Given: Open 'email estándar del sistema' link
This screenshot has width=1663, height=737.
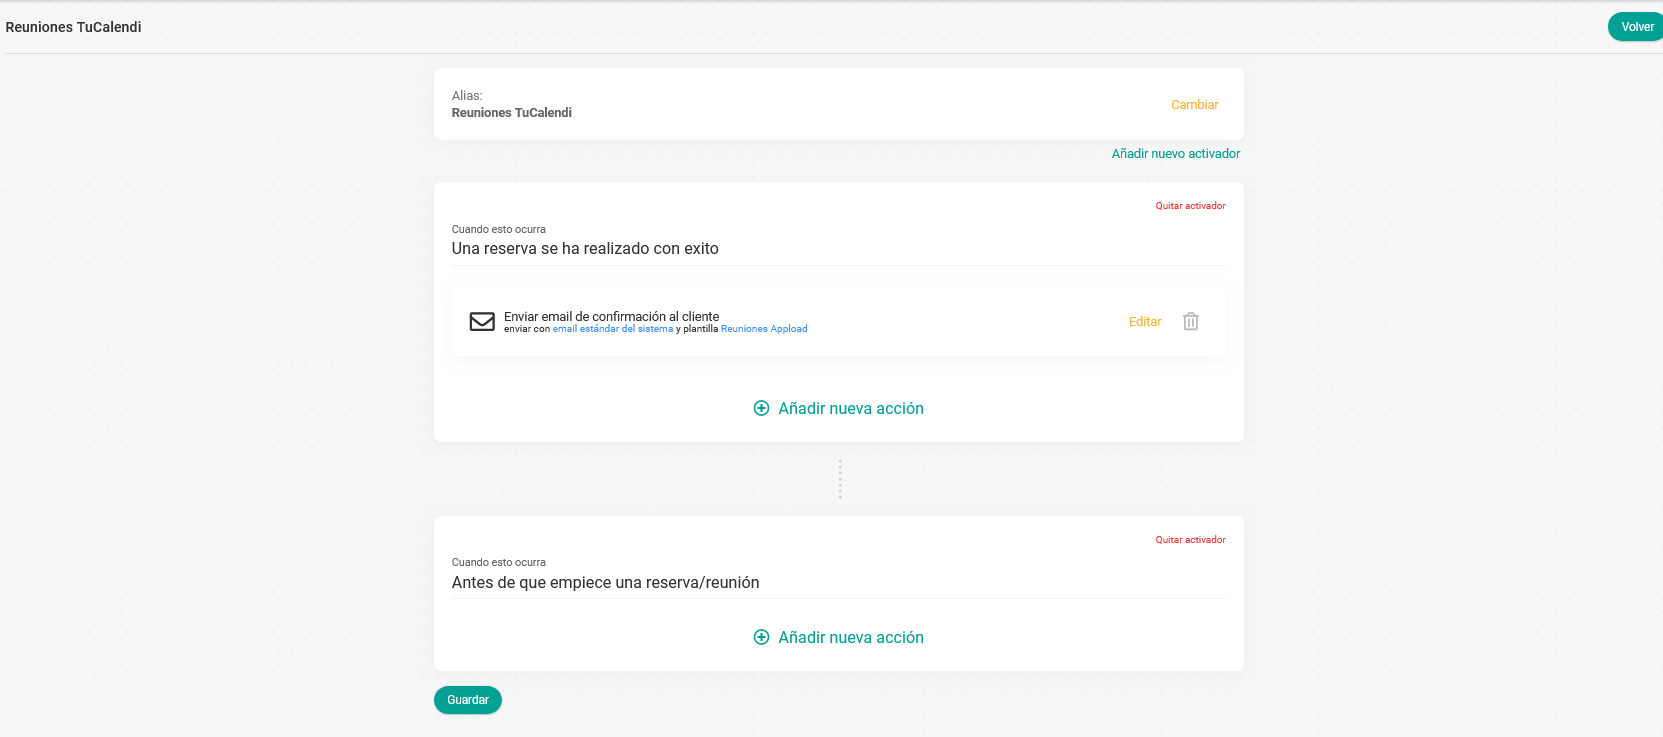Looking at the screenshot, I should (613, 329).
